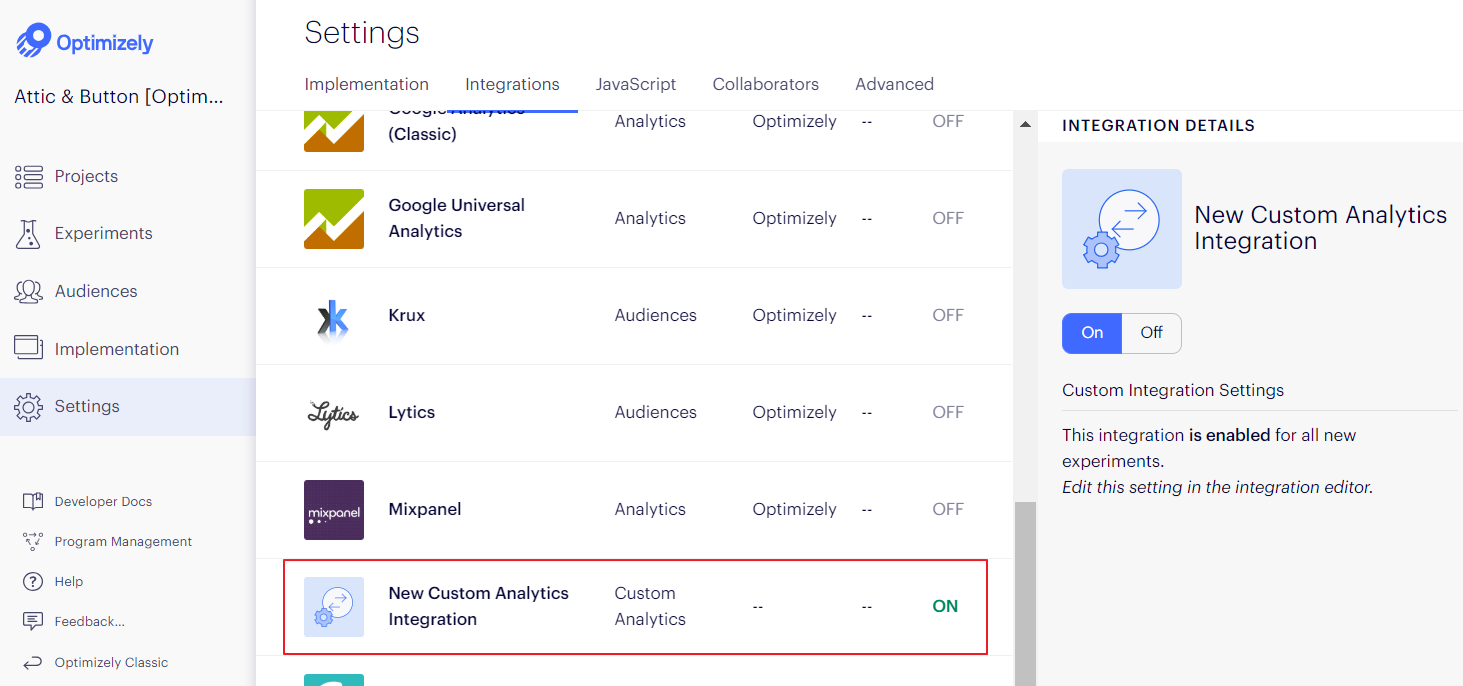Turn the integration Off in details panel
This screenshot has height=686, width=1463.
pyautogui.click(x=1151, y=333)
